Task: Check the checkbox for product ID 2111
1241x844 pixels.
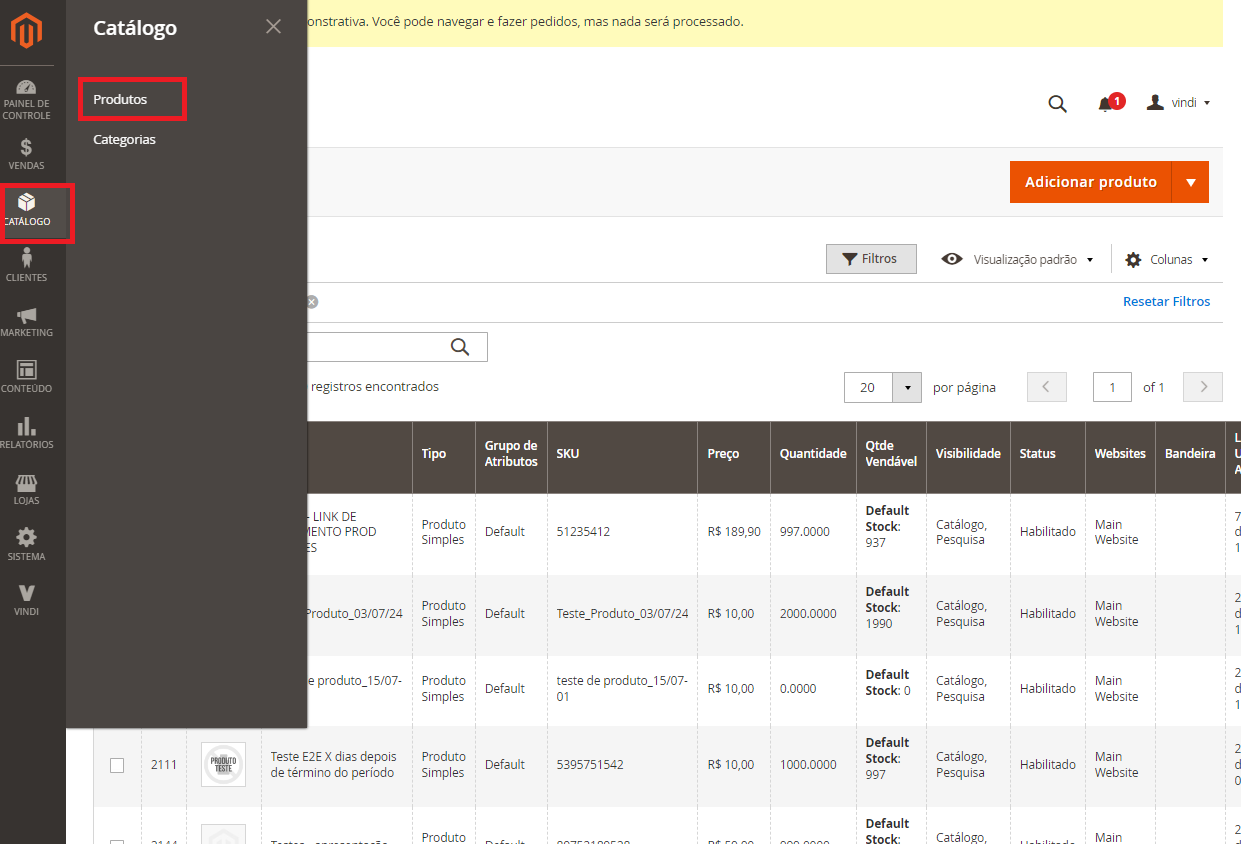Action: click(x=117, y=765)
